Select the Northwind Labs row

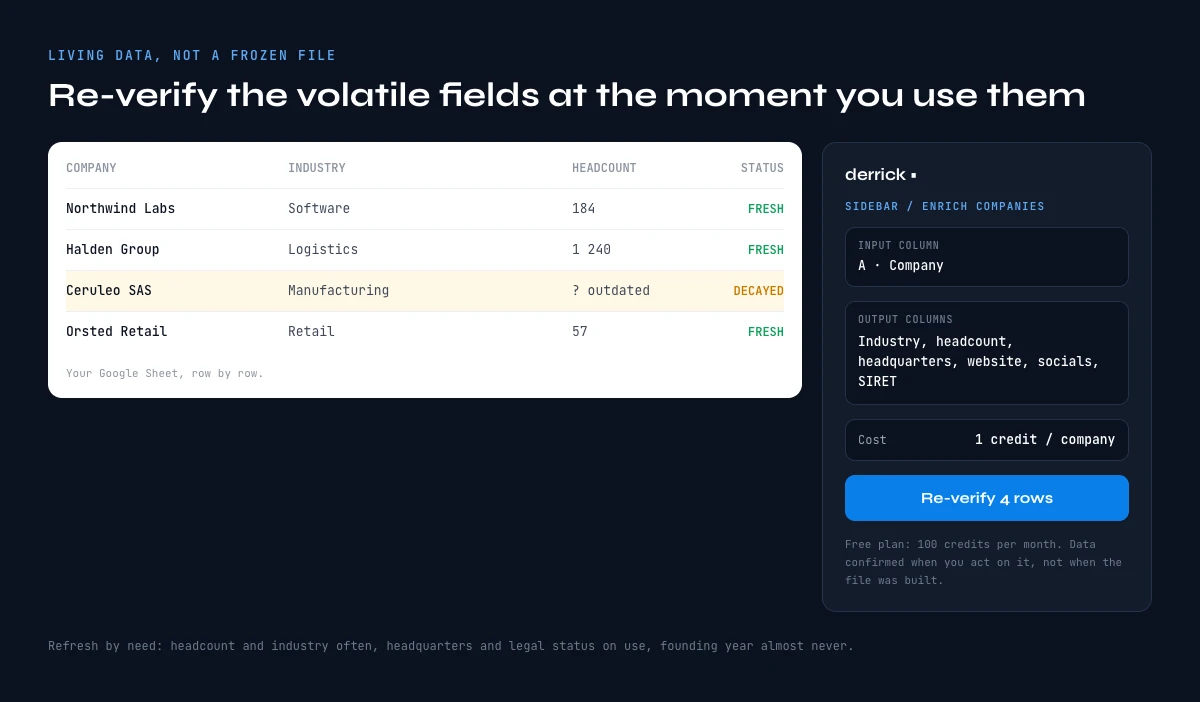[425, 209]
